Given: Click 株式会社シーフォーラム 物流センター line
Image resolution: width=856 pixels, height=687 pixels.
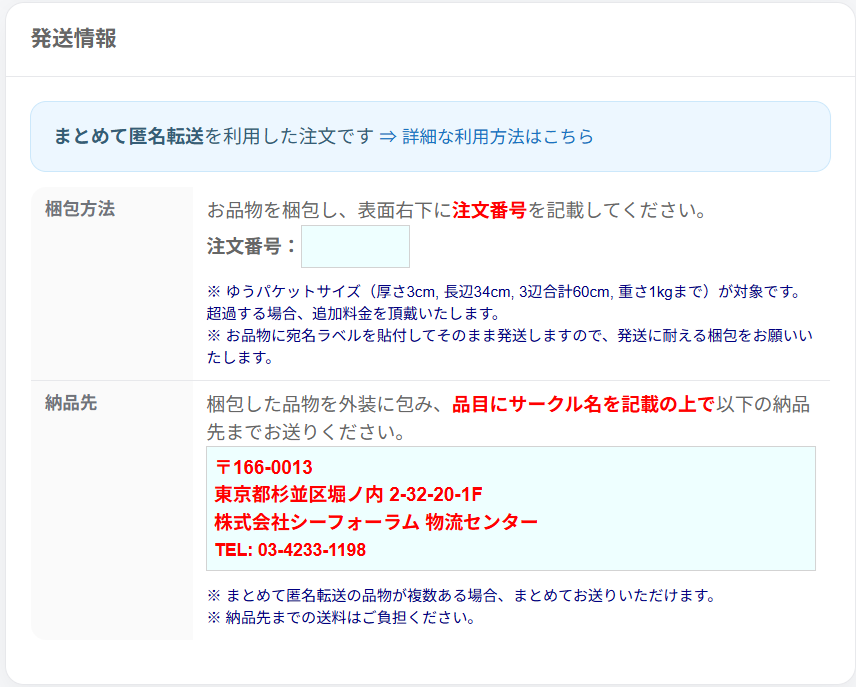Looking at the screenshot, I should 376,522.
